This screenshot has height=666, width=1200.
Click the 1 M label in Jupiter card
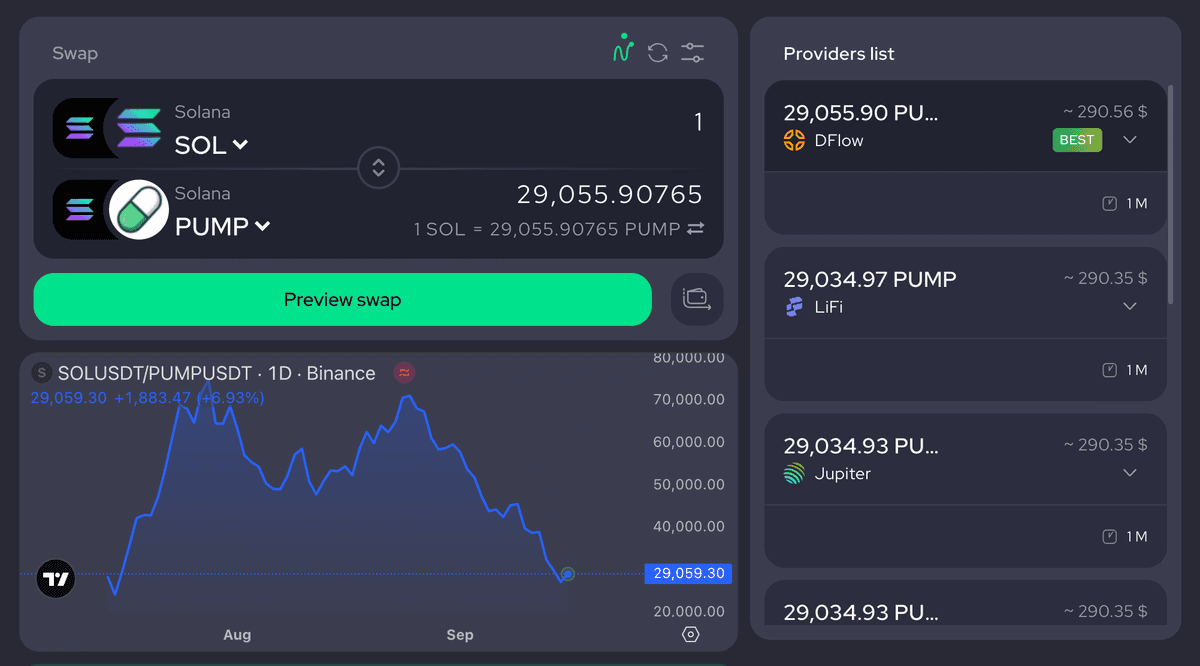pos(1137,537)
